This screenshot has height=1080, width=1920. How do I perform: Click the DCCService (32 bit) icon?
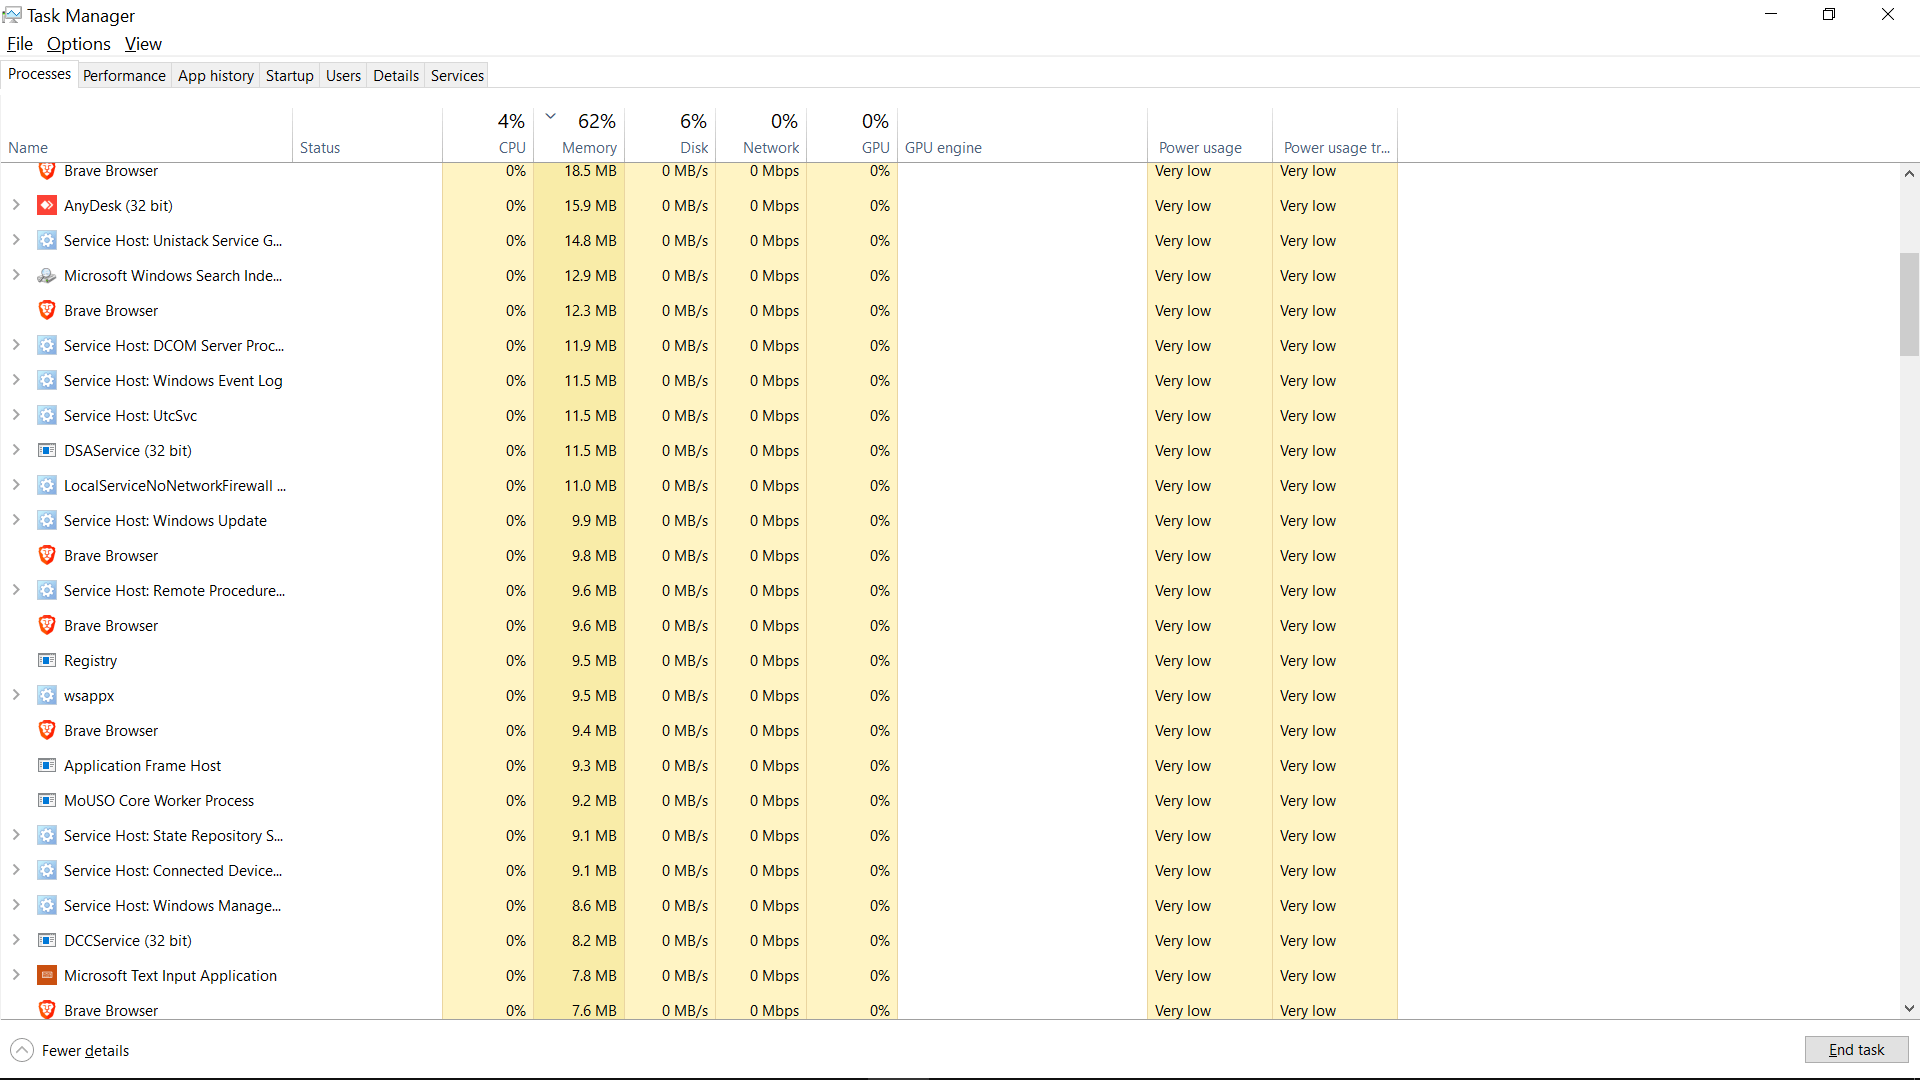point(46,941)
